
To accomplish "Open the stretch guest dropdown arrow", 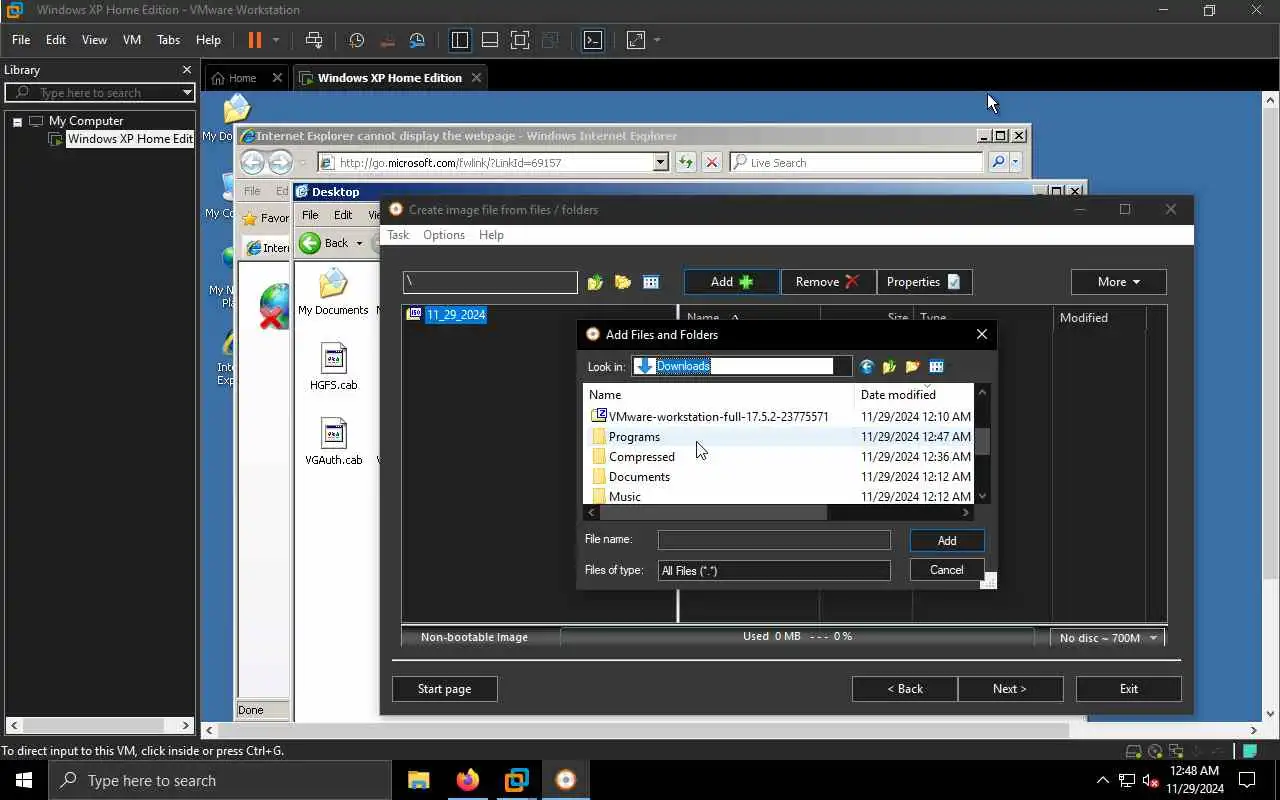I will point(657,40).
